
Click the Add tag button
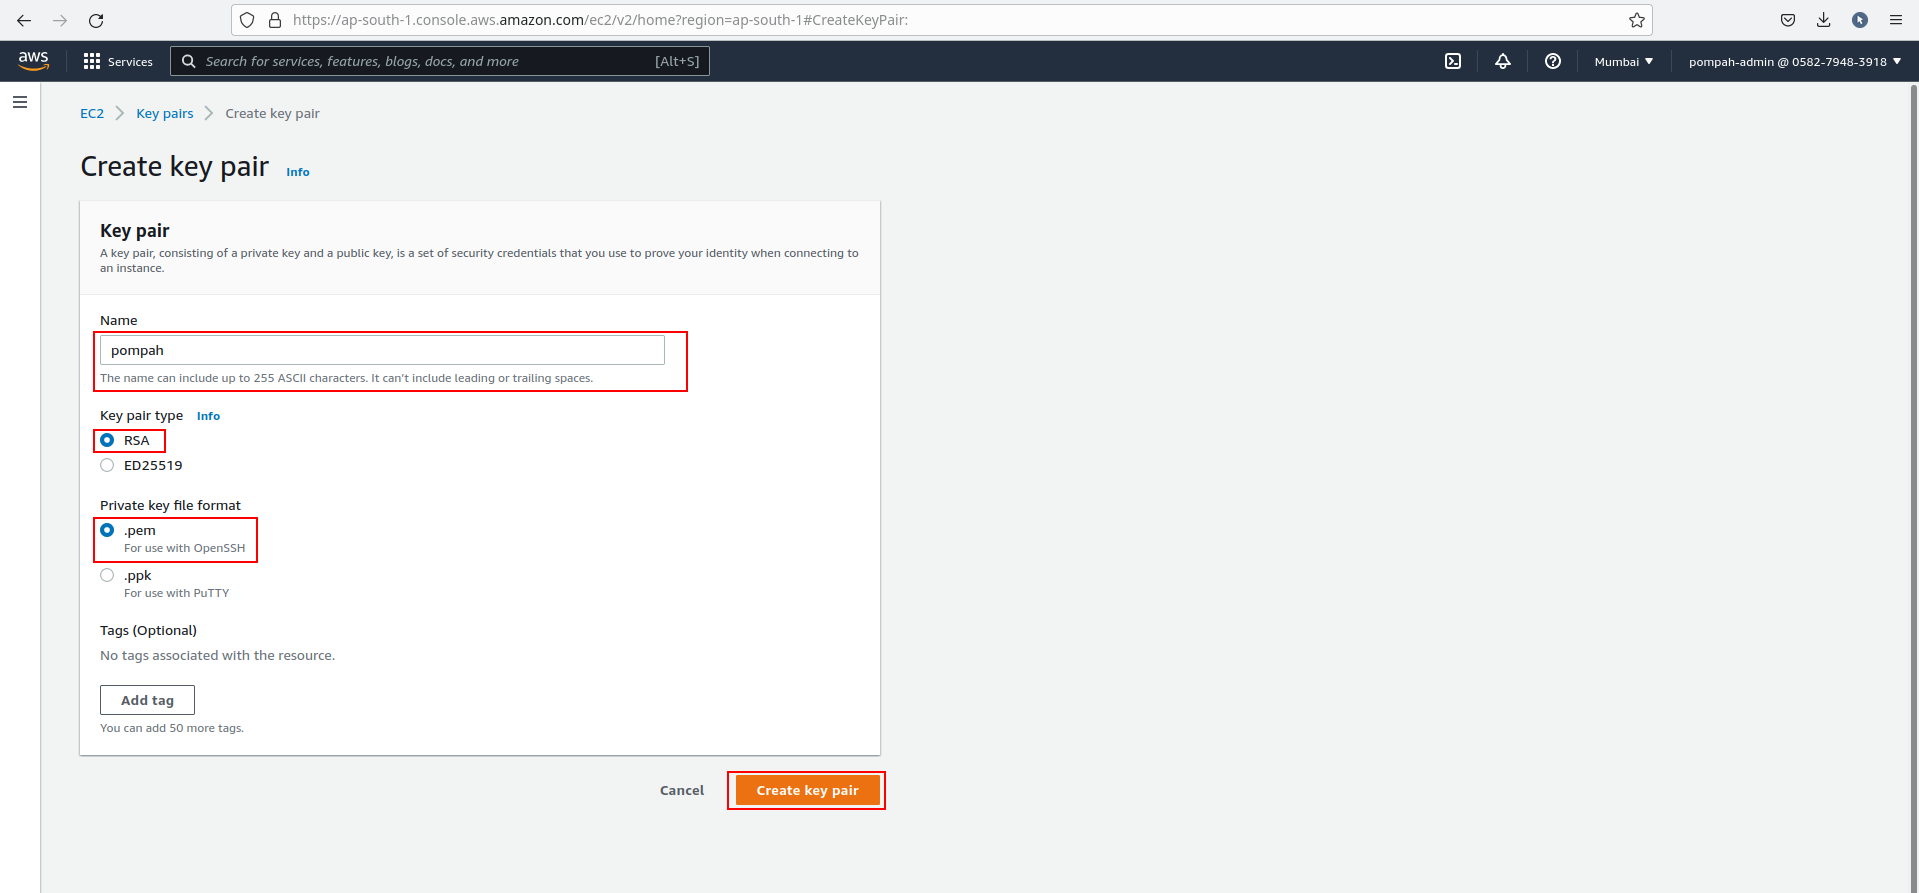click(x=147, y=700)
